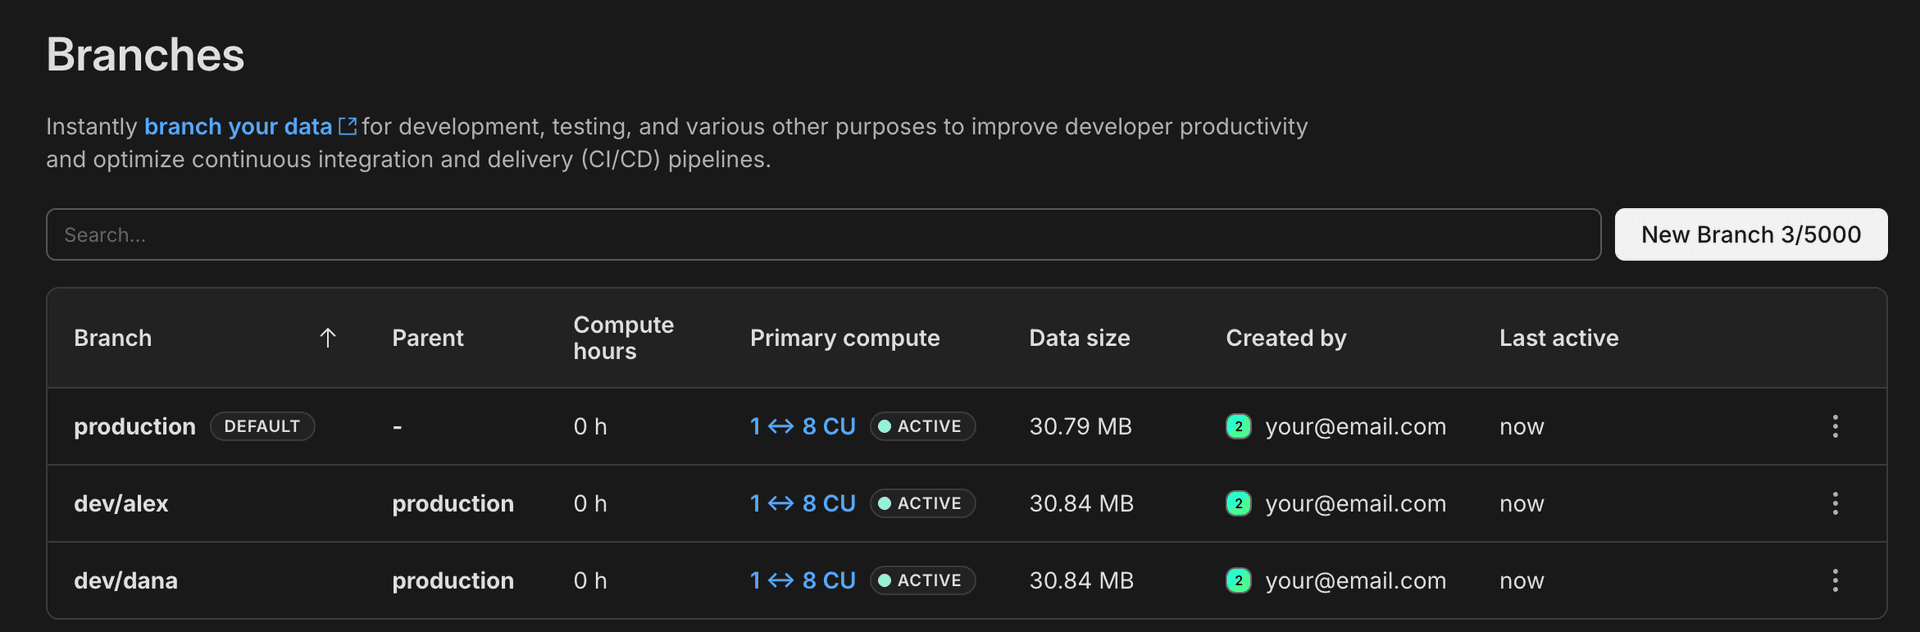Click the 1 ↔ 8 CU compute for dev/dana
Viewport: 1920px width, 632px height.
[x=802, y=580]
